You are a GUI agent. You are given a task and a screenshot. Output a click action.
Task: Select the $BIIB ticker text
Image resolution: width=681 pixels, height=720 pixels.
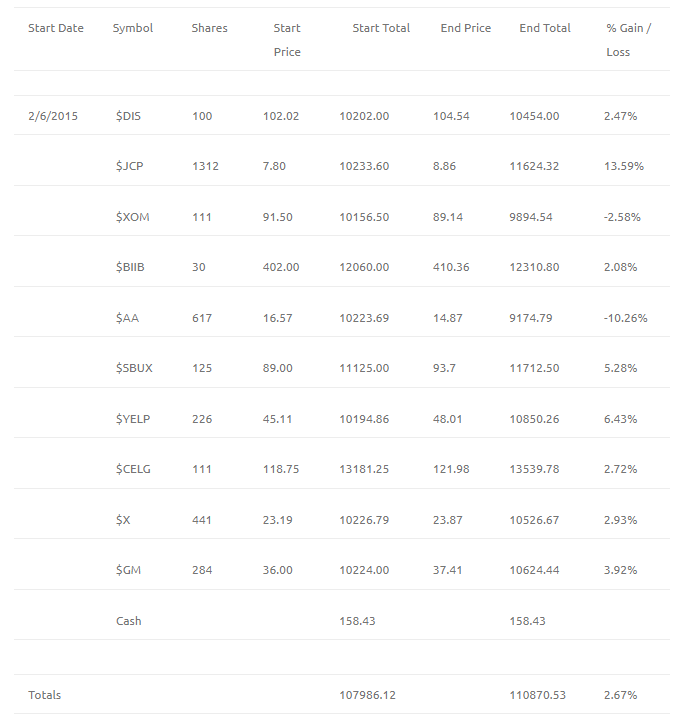point(130,267)
